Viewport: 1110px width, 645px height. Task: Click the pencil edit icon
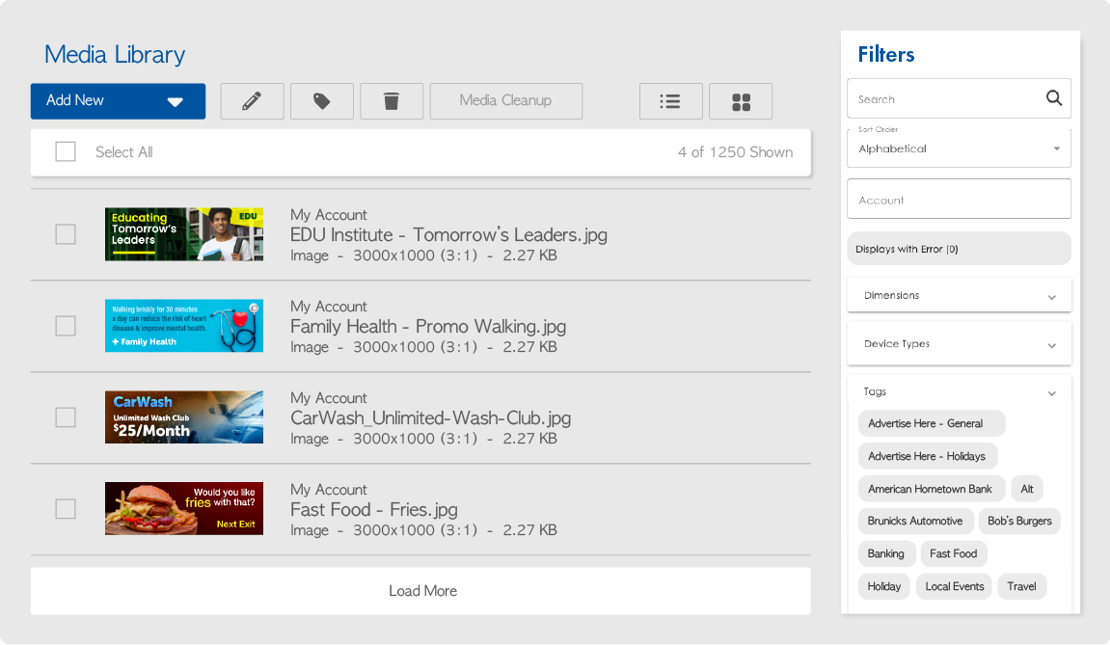[252, 101]
